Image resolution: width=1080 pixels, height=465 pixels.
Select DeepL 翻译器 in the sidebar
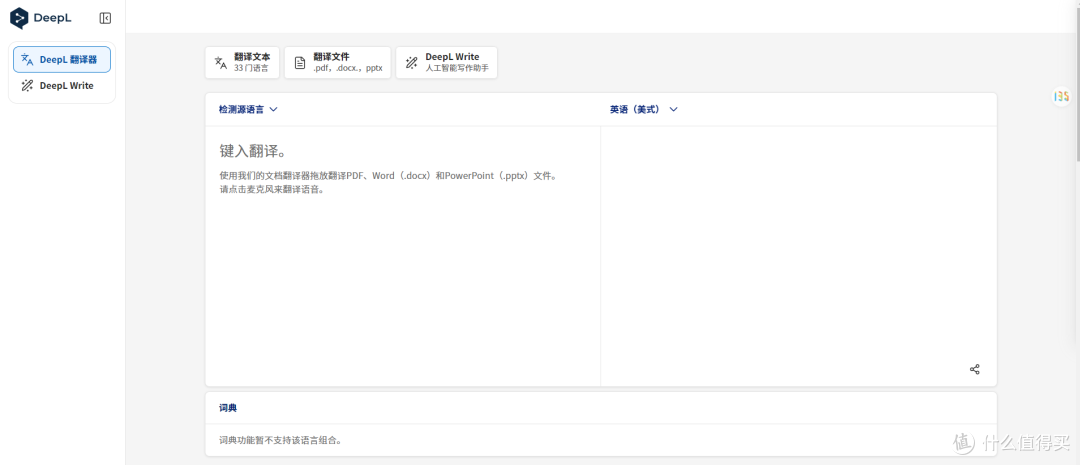pos(62,59)
